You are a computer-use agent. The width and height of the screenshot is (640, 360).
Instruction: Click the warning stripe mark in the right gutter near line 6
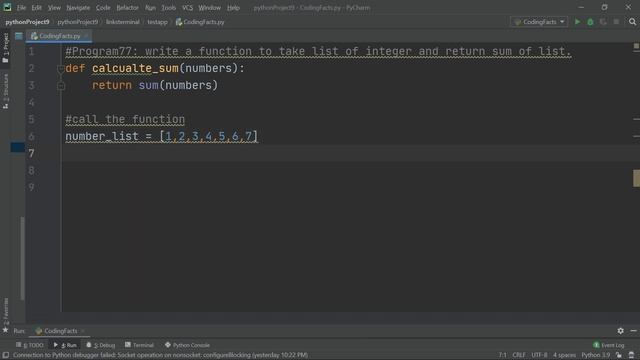636,136
